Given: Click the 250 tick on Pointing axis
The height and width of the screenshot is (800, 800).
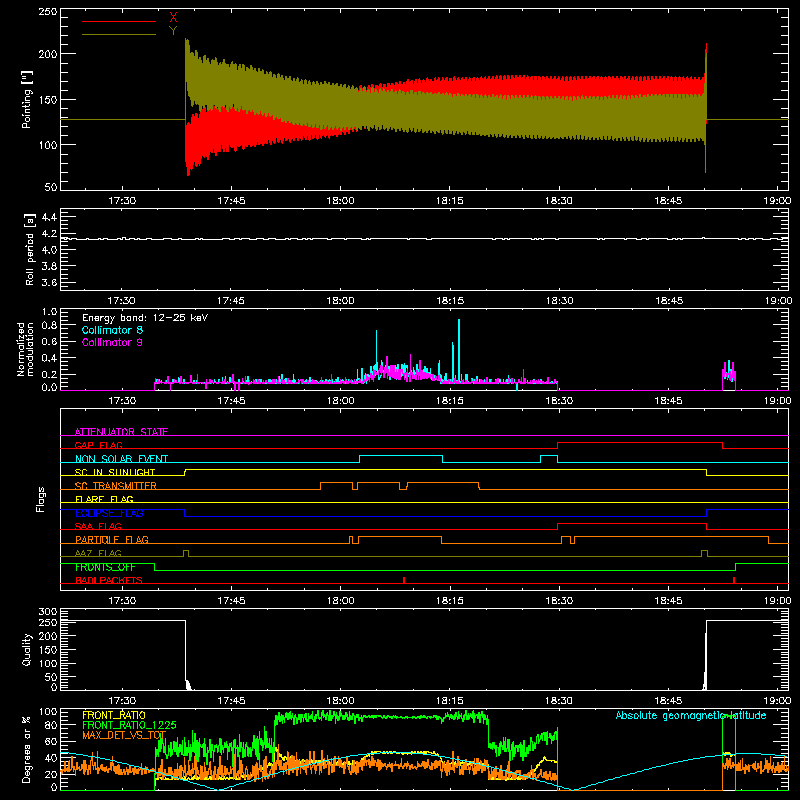Looking at the screenshot, I should click(x=48, y=11).
